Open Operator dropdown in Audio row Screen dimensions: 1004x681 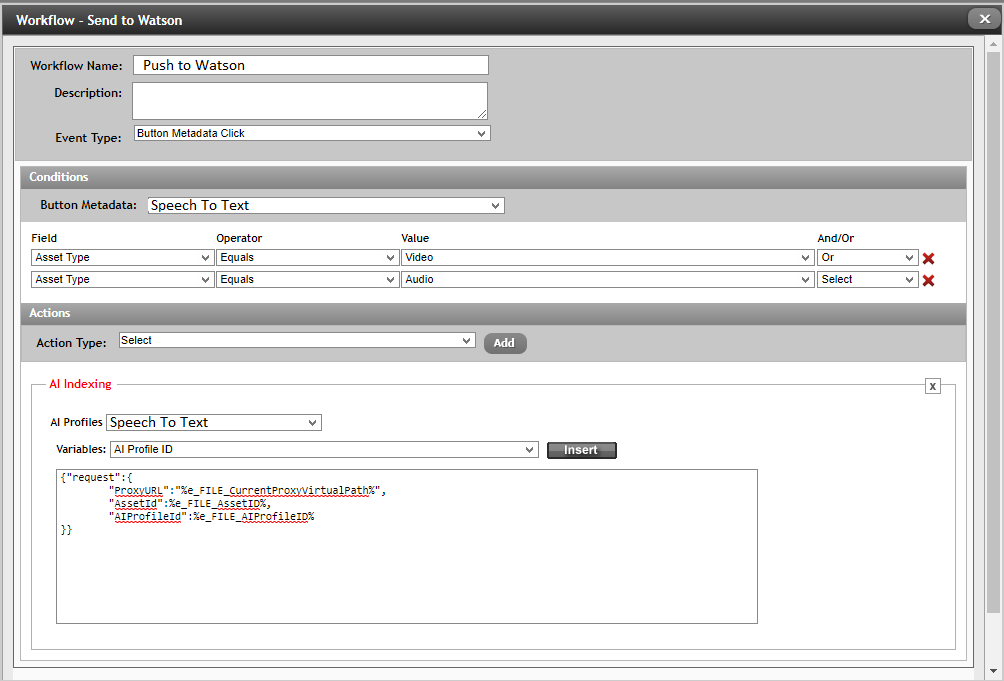pos(307,279)
